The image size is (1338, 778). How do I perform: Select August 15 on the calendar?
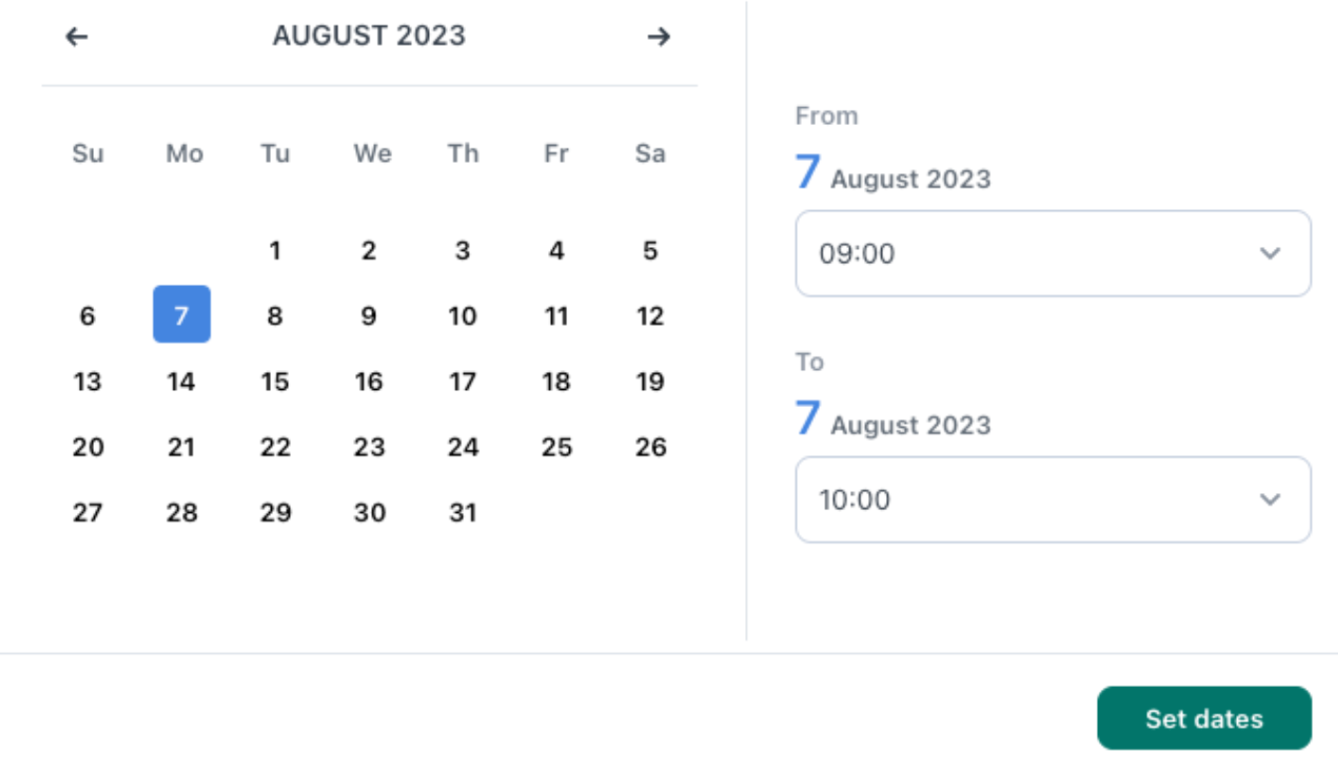[x=275, y=381]
